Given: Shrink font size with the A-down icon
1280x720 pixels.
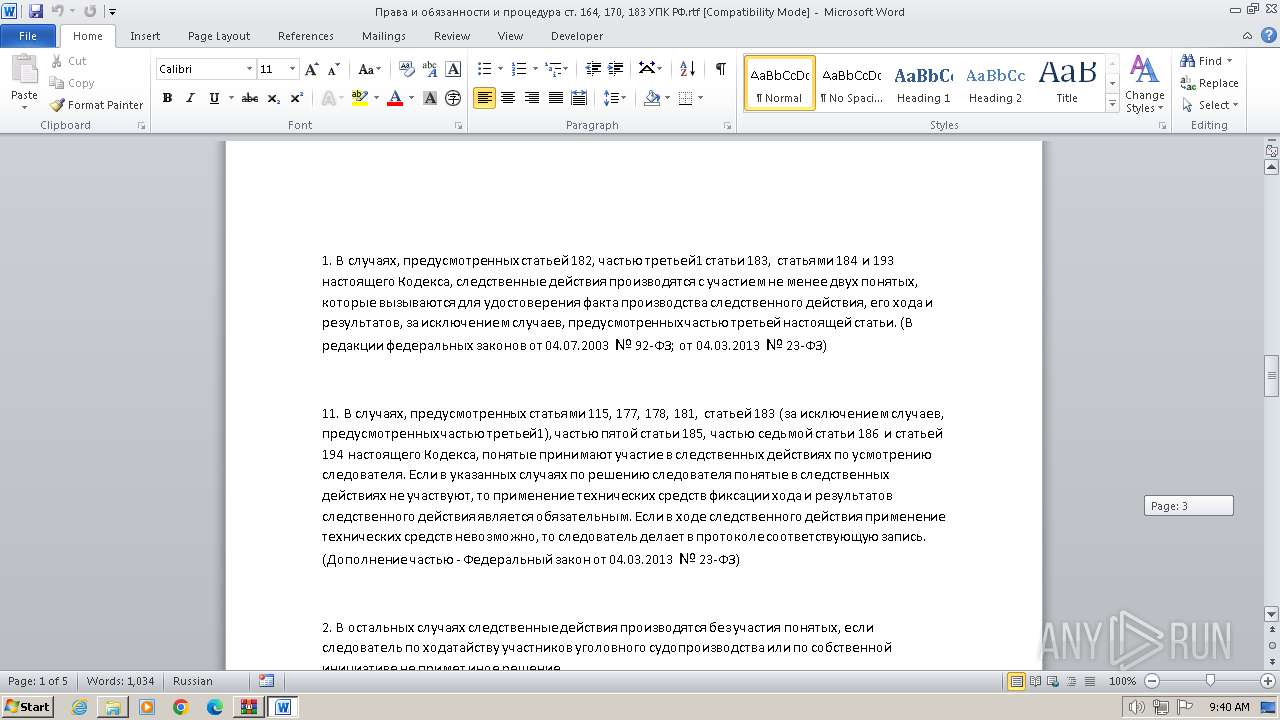Looking at the screenshot, I should tap(332, 69).
